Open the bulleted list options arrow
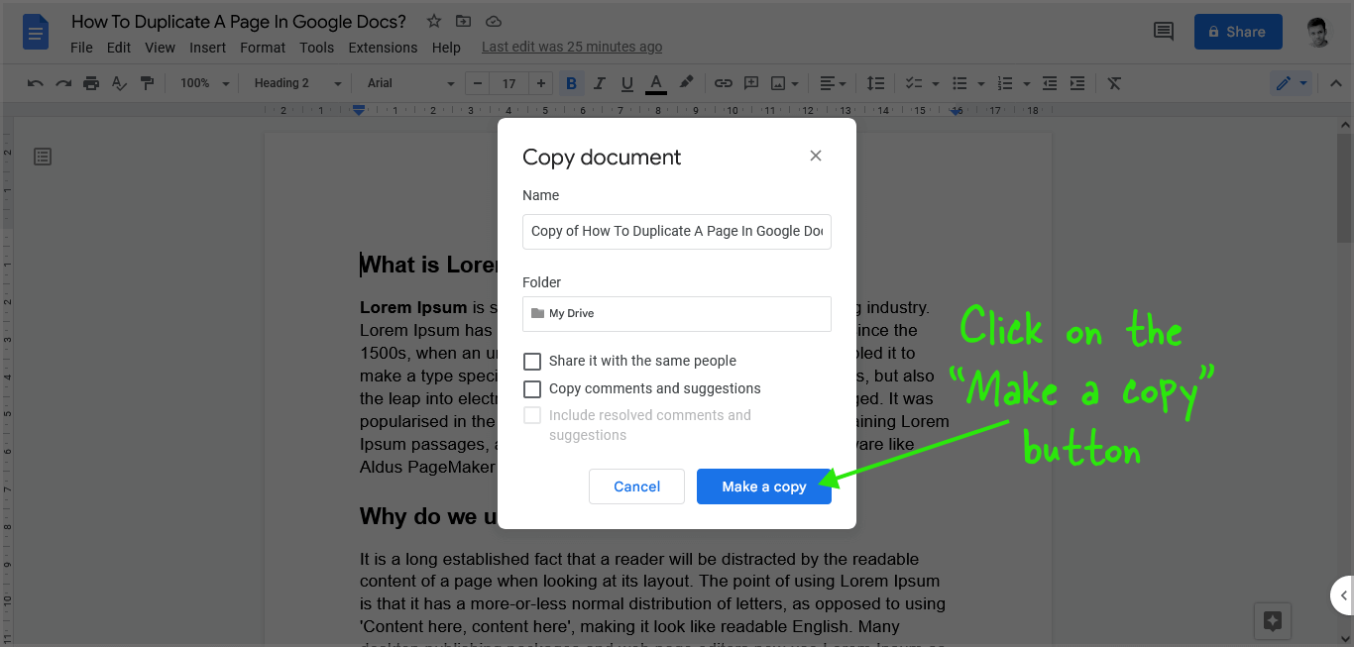The width and height of the screenshot is (1354, 647). [981, 83]
